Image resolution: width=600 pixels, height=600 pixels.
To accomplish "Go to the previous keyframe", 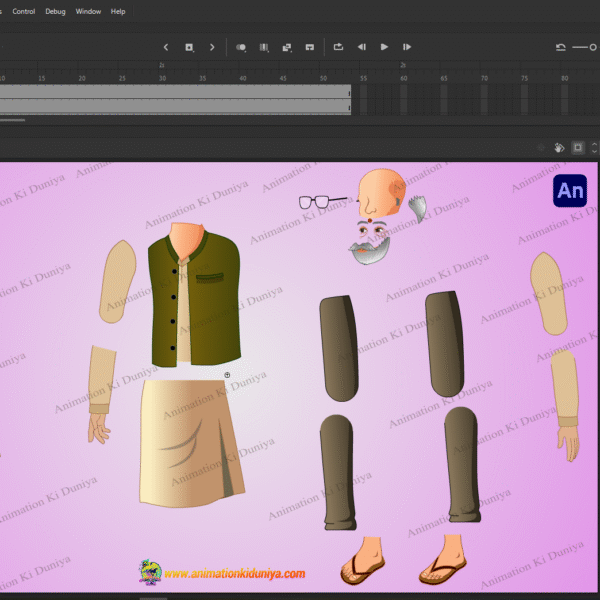I will tap(166, 47).
